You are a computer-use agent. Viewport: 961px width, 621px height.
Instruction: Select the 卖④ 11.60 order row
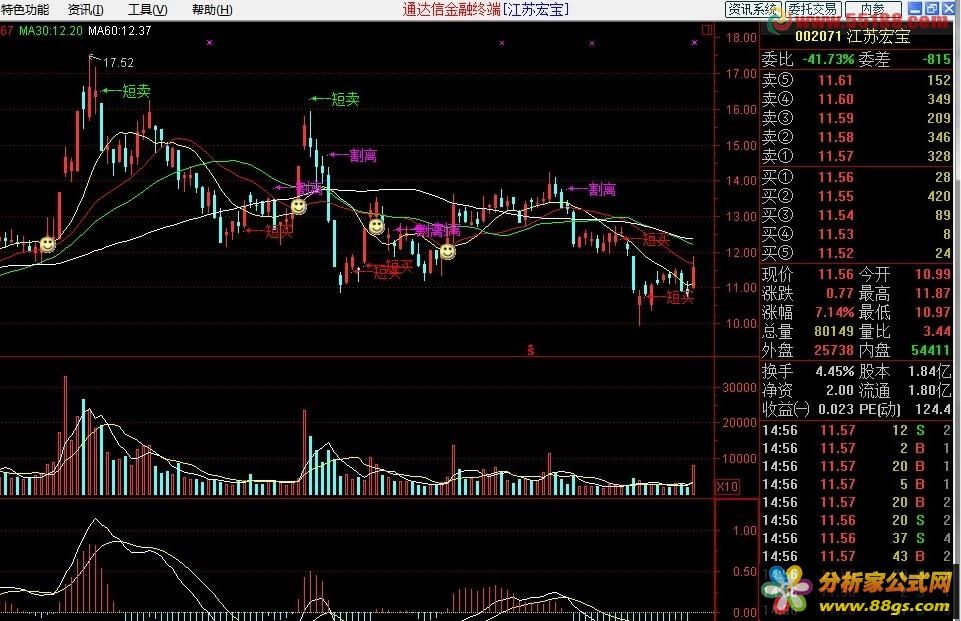856,99
